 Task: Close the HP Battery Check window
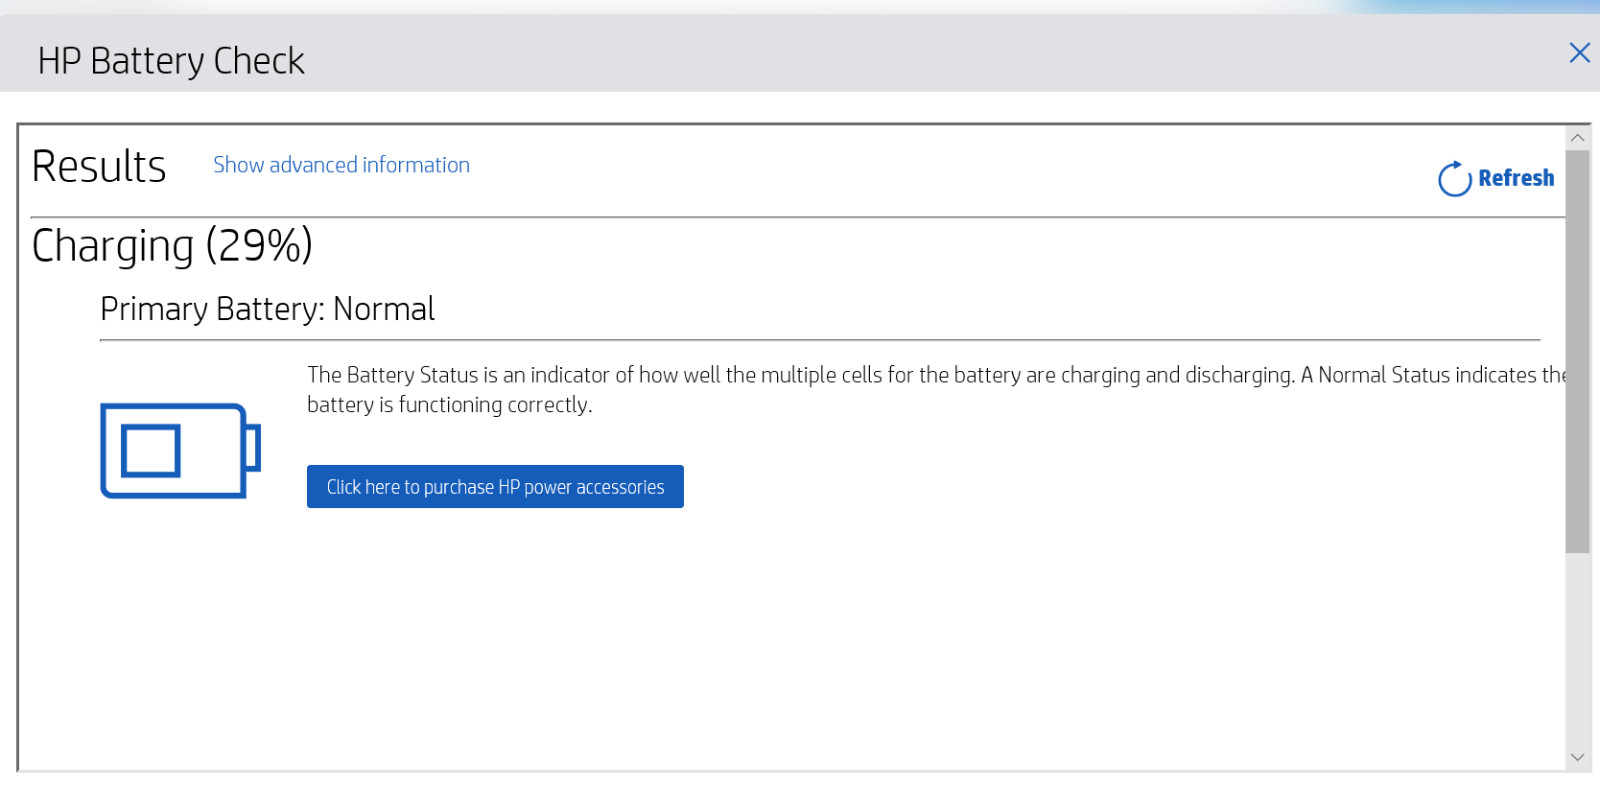pos(1580,53)
